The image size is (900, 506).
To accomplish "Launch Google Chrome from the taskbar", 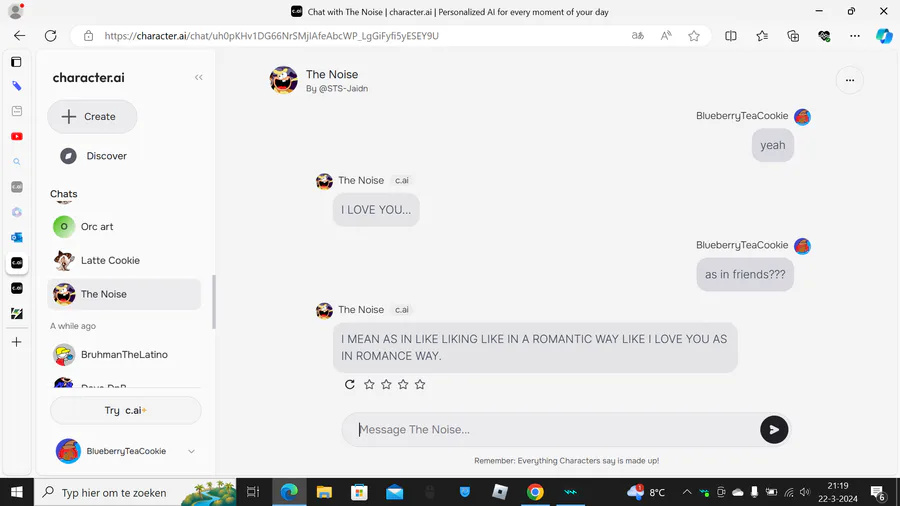I will [x=535, y=492].
